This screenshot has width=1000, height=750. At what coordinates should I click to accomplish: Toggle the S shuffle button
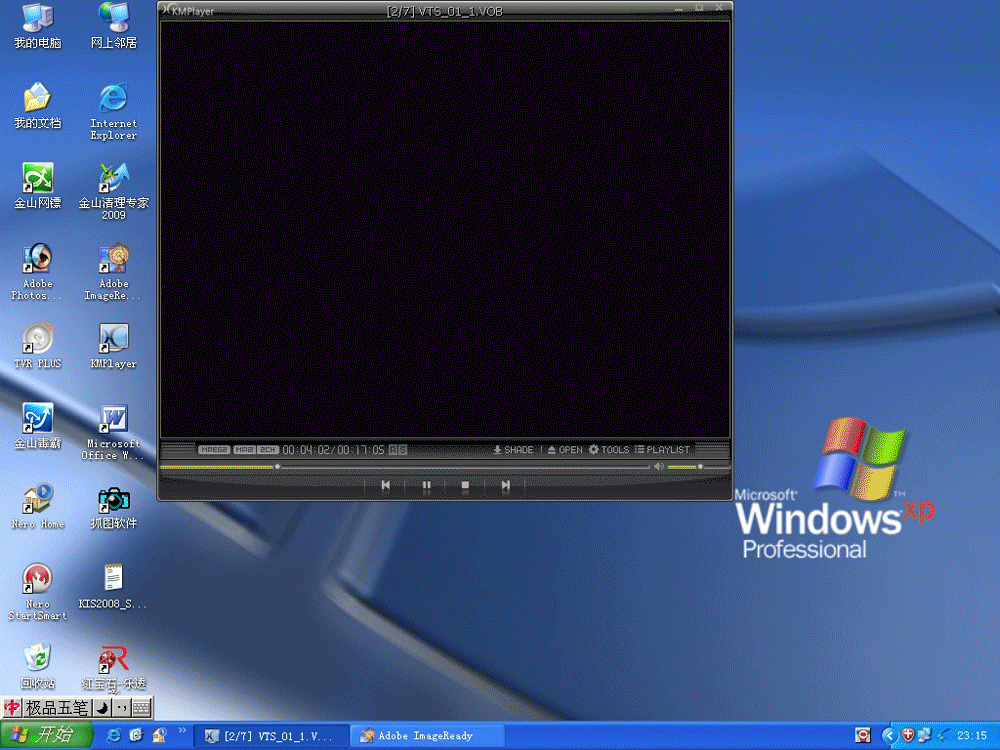(402, 450)
